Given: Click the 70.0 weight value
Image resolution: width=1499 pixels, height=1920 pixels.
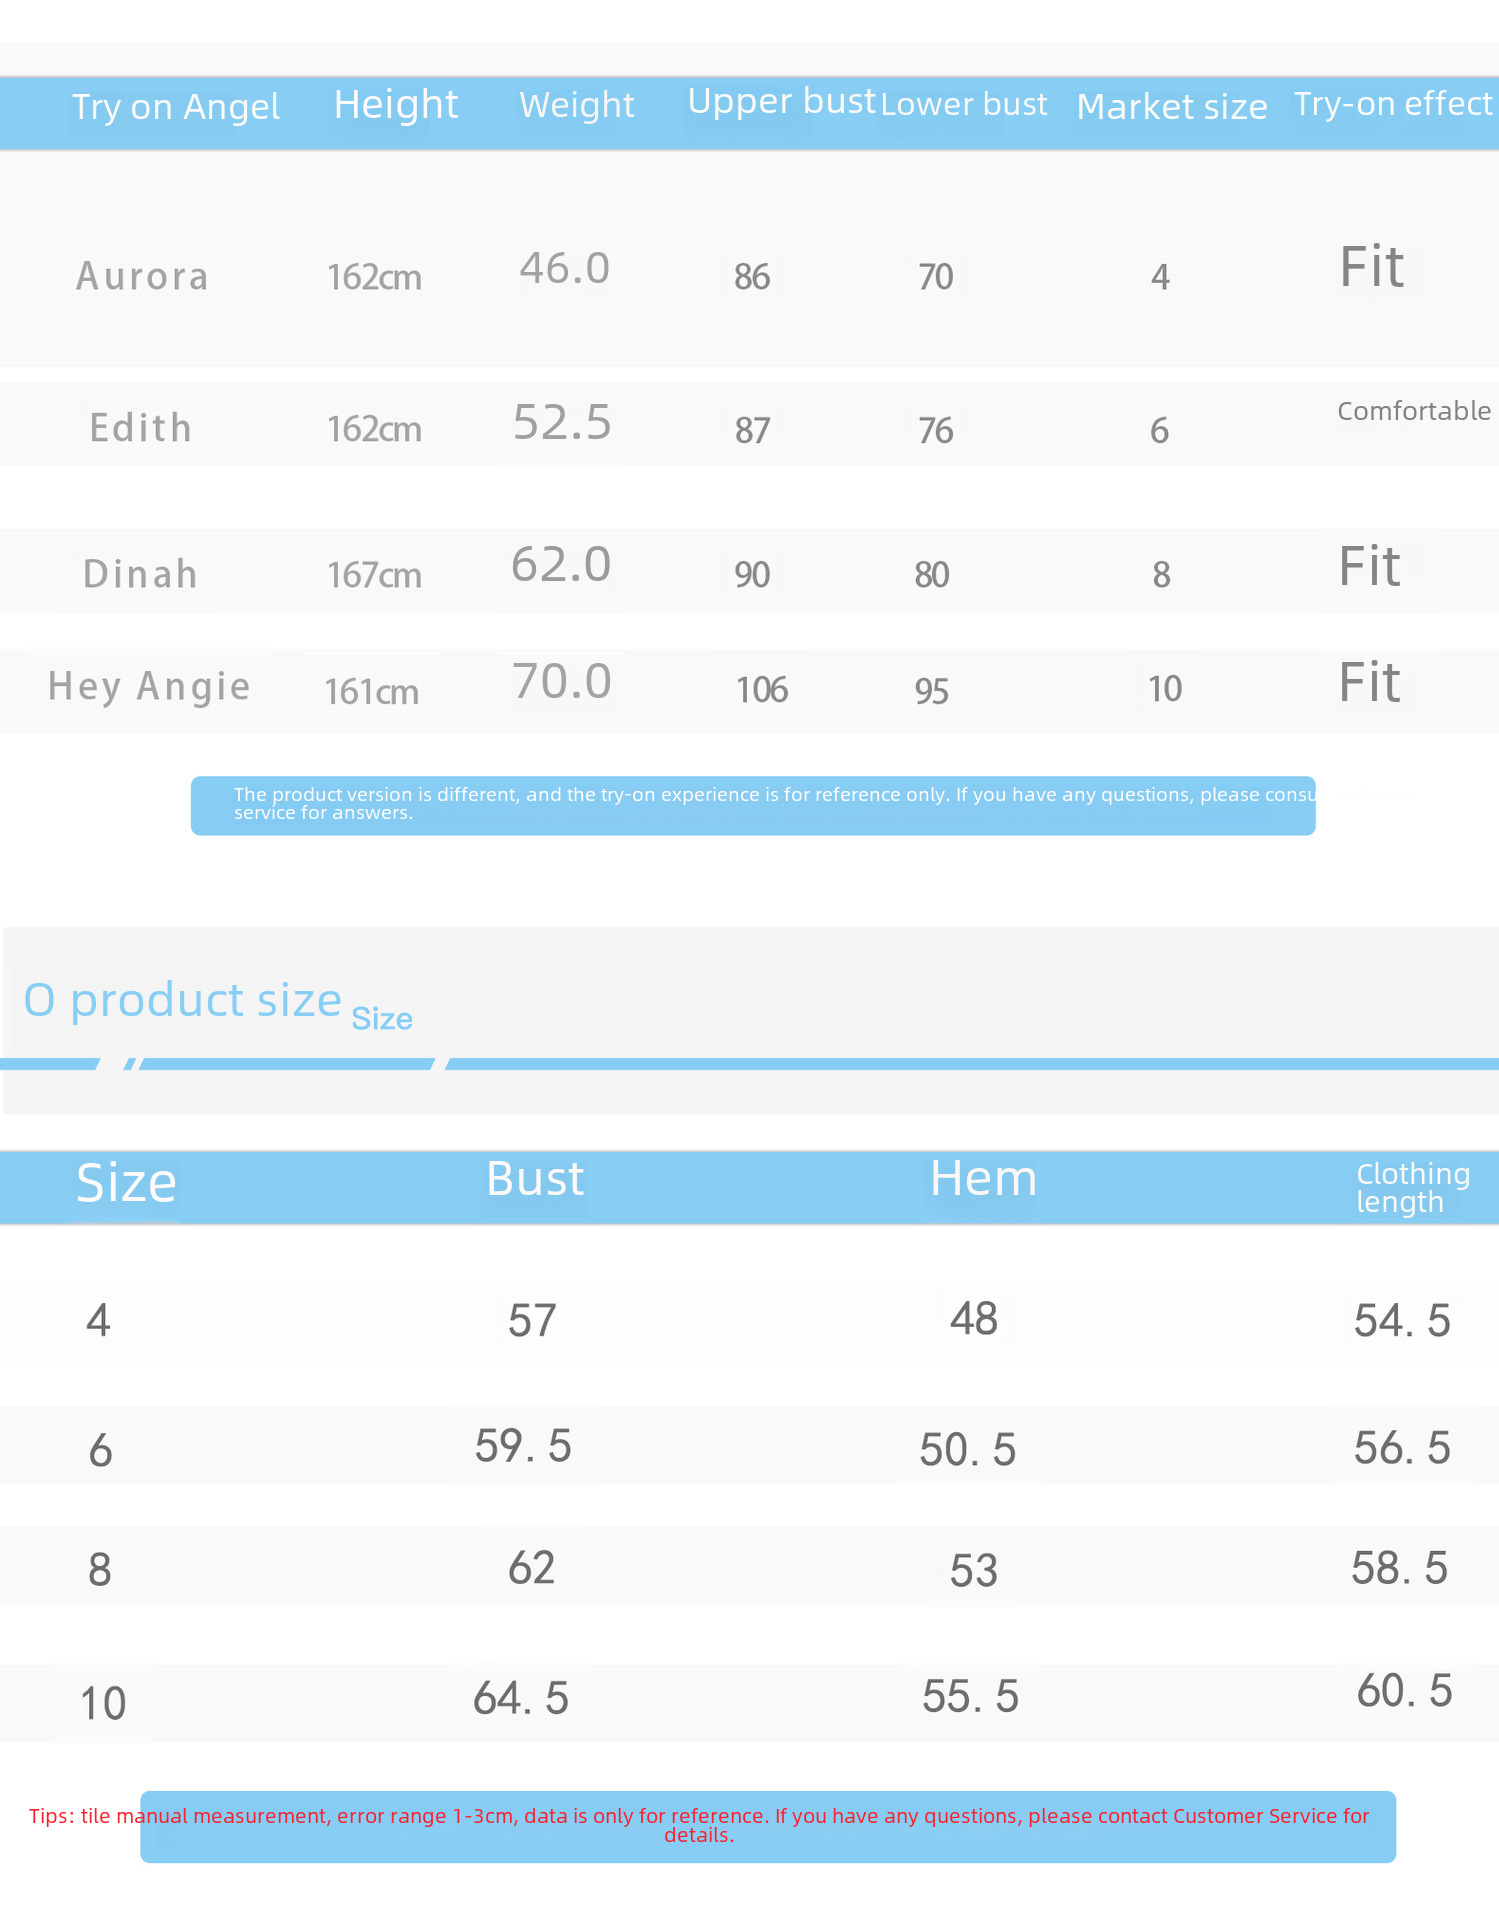Looking at the screenshot, I should pos(562,682).
